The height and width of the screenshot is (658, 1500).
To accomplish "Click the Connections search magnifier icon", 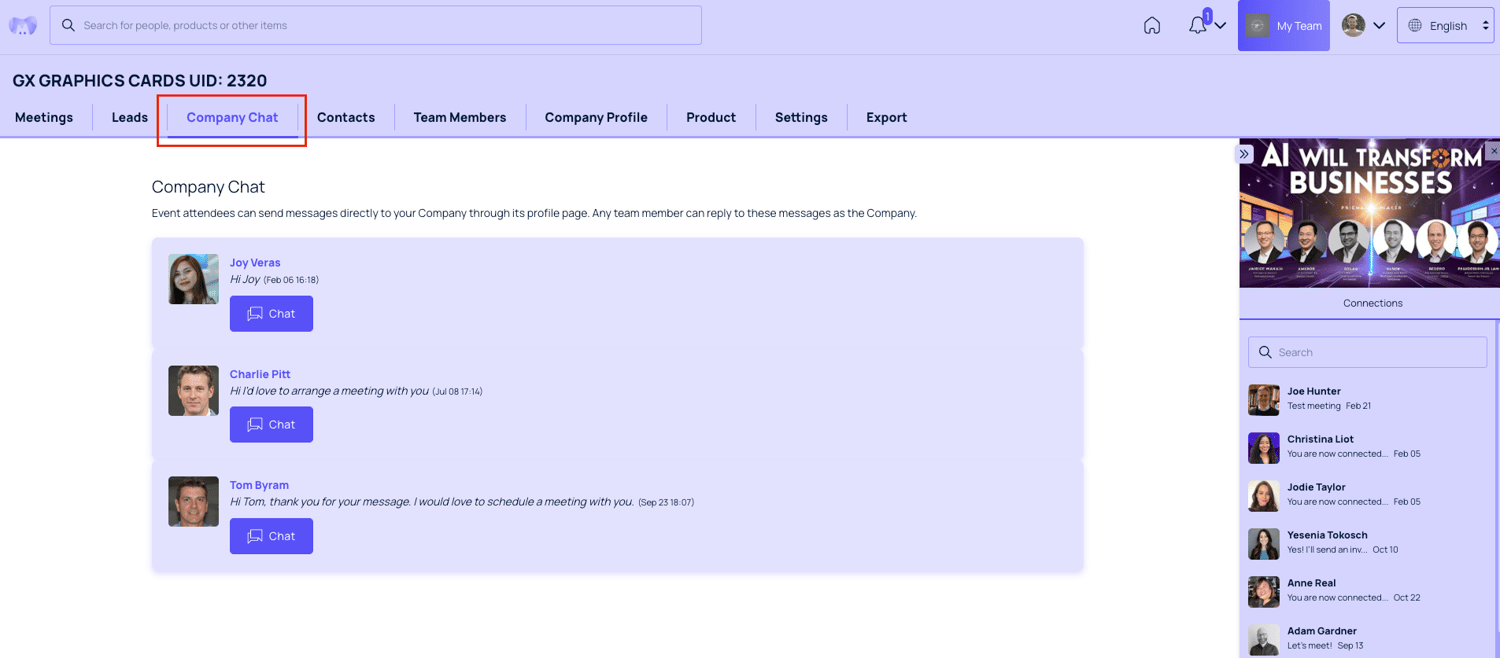I will tap(1265, 352).
